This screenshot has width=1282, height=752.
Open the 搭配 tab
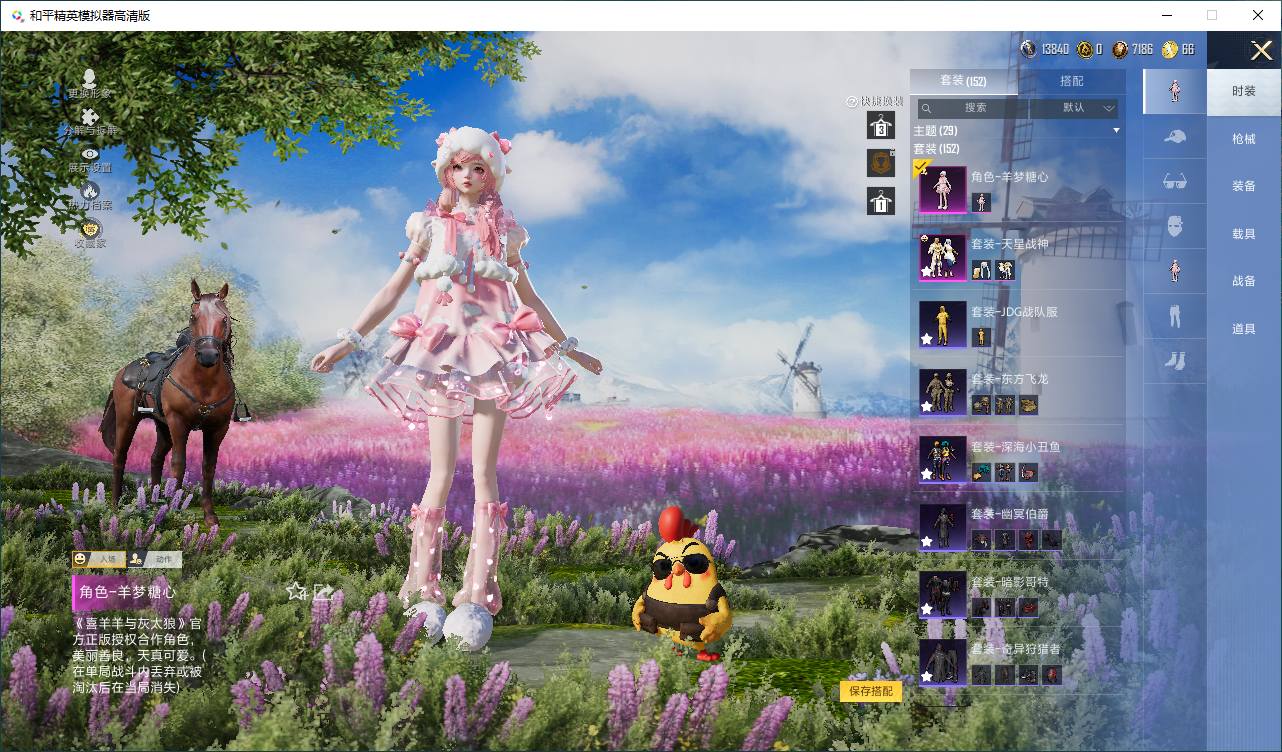[x=1071, y=81]
